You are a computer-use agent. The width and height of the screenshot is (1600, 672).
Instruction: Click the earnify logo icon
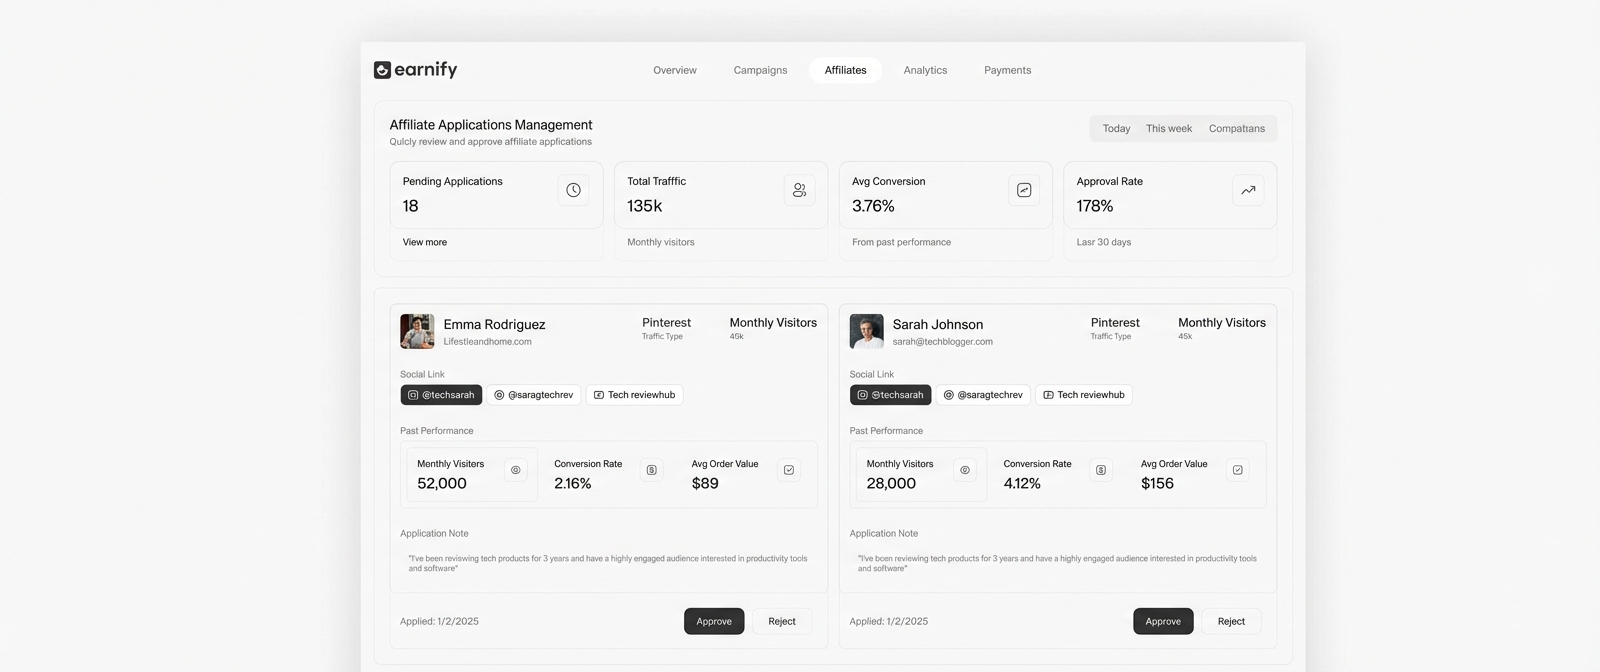382,70
